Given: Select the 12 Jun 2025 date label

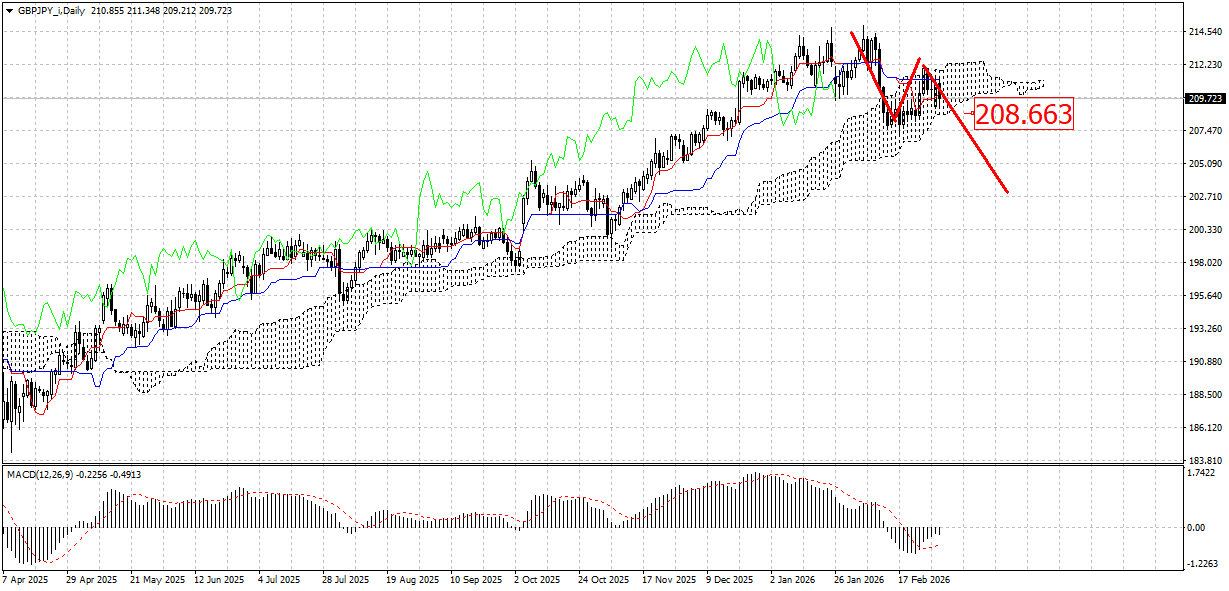Looking at the screenshot, I should (x=219, y=579).
